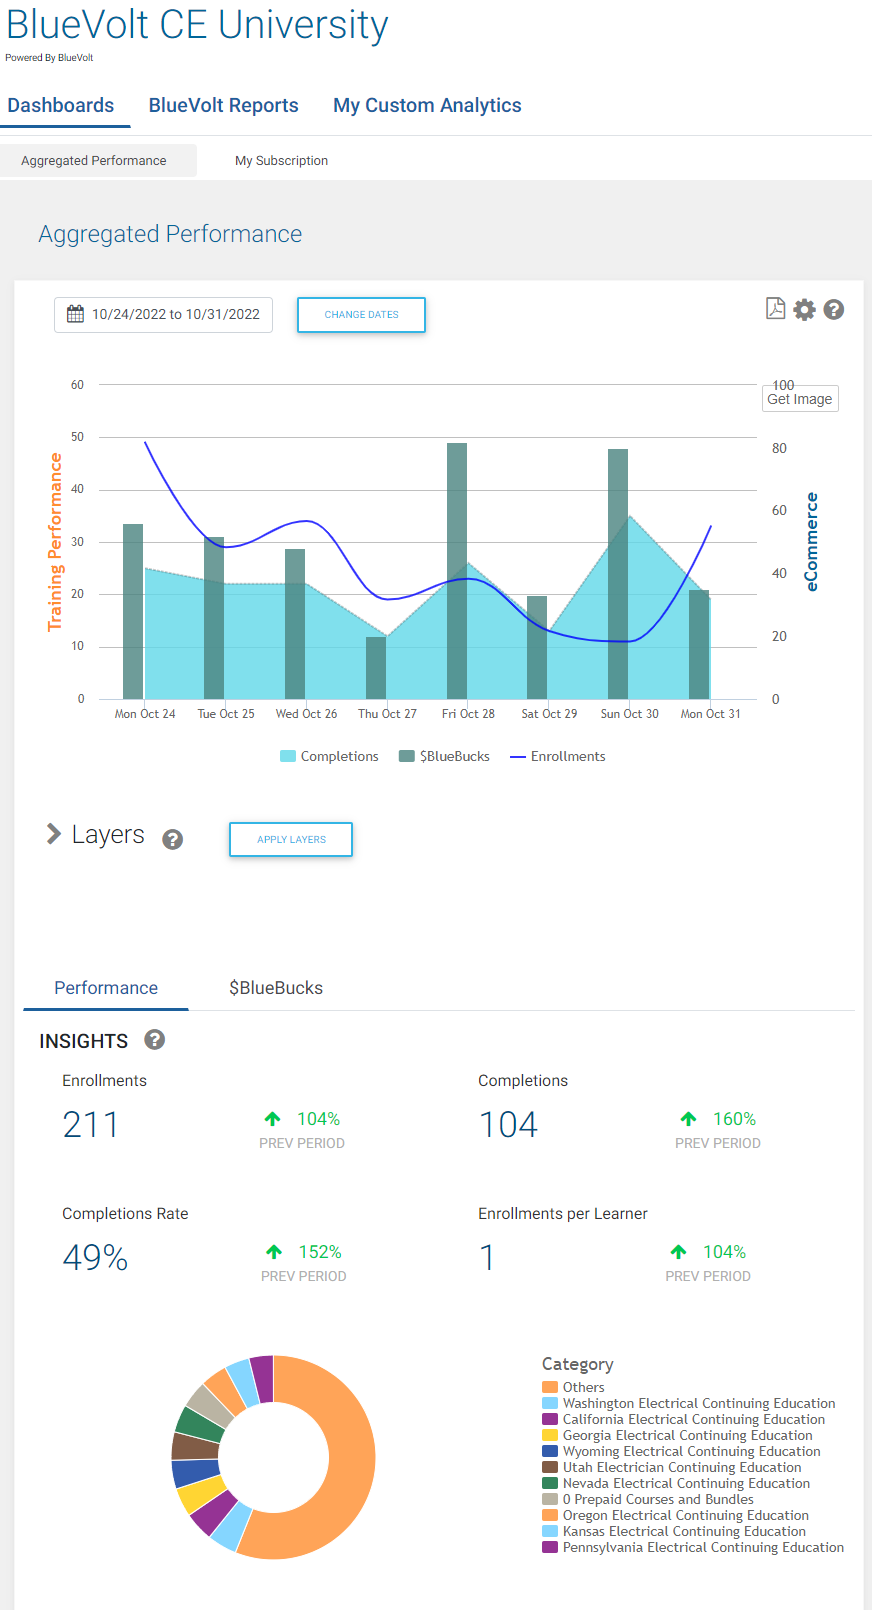Toggle Completions series in chart legend

click(329, 756)
